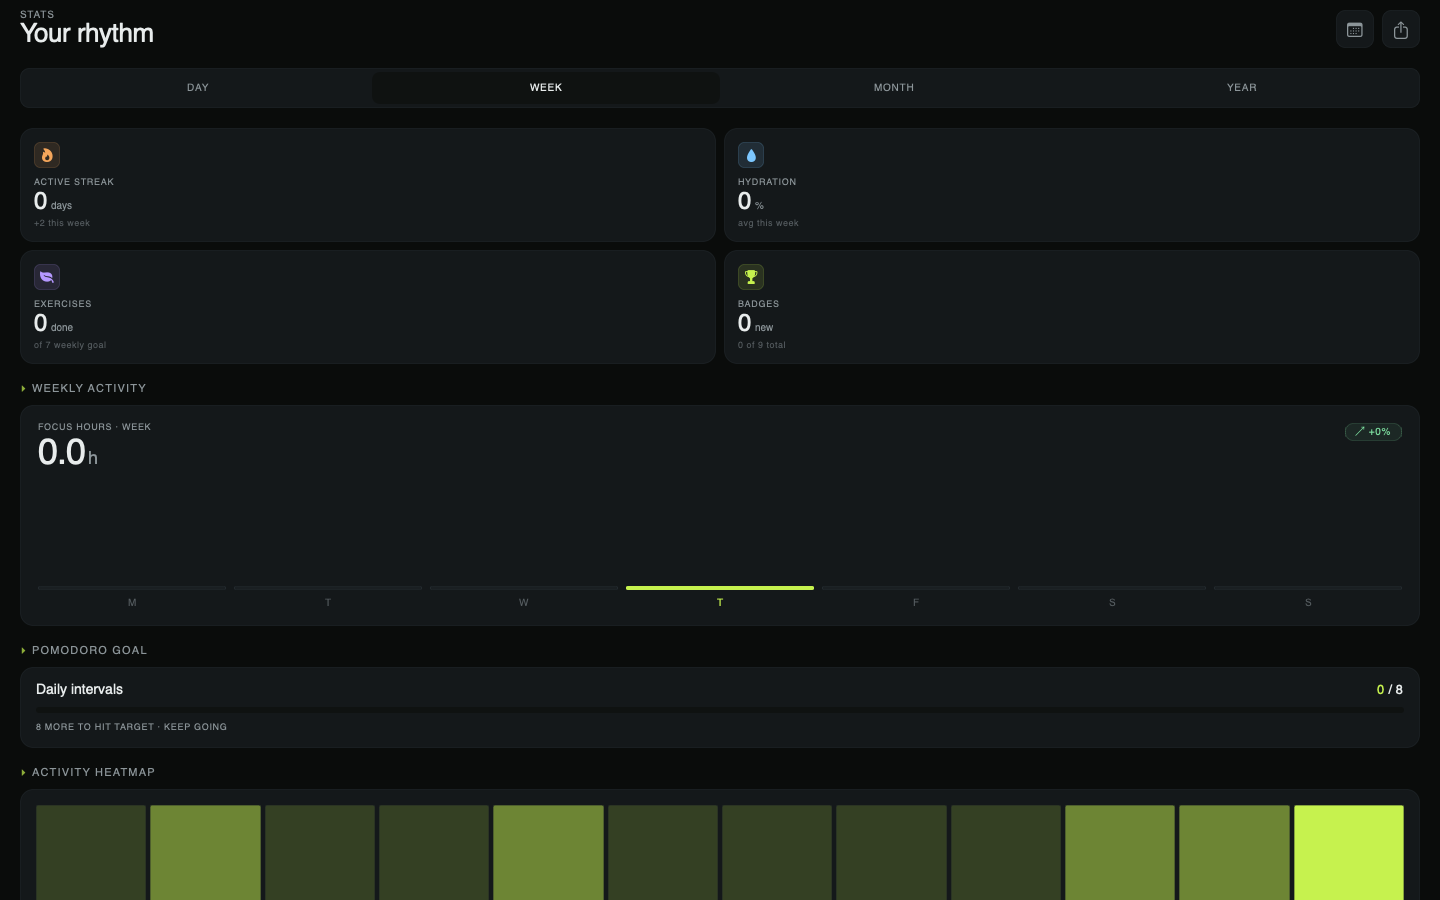Click the Daily intervals progress bar
The width and height of the screenshot is (1440, 900).
720,710
